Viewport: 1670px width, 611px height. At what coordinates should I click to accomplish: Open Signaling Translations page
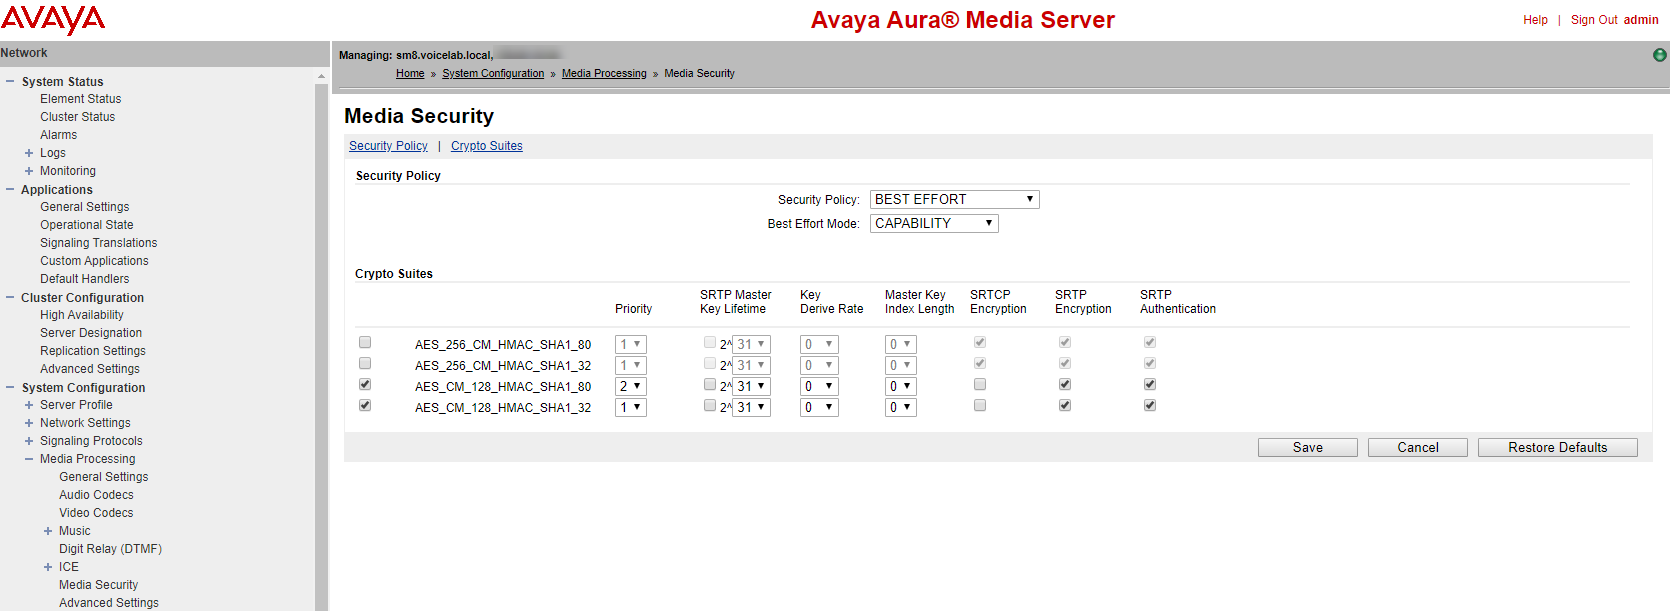coord(98,243)
